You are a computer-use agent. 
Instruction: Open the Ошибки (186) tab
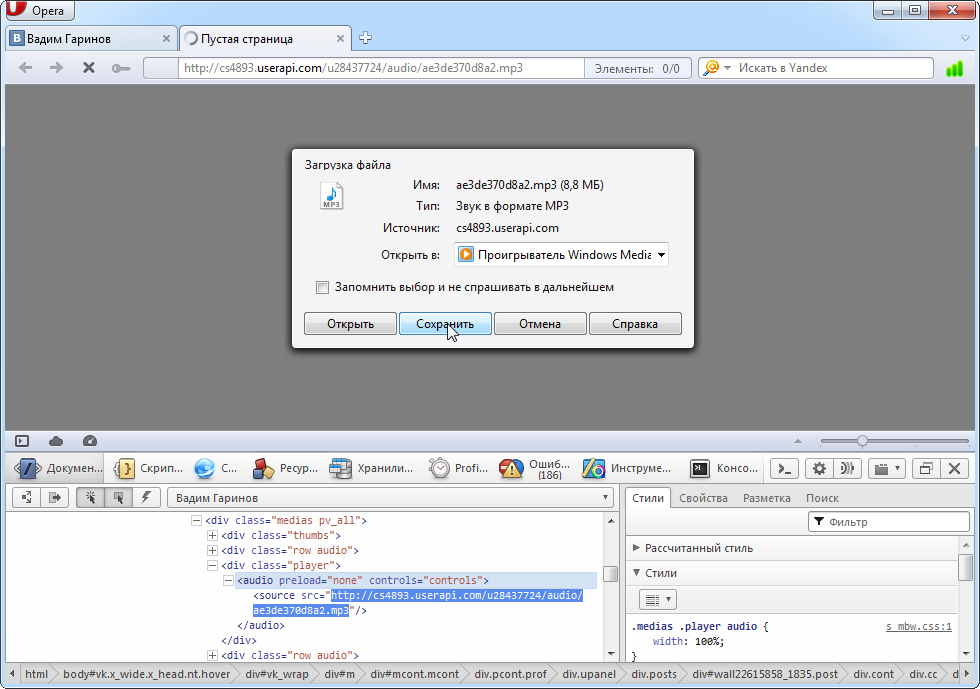click(535, 468)
